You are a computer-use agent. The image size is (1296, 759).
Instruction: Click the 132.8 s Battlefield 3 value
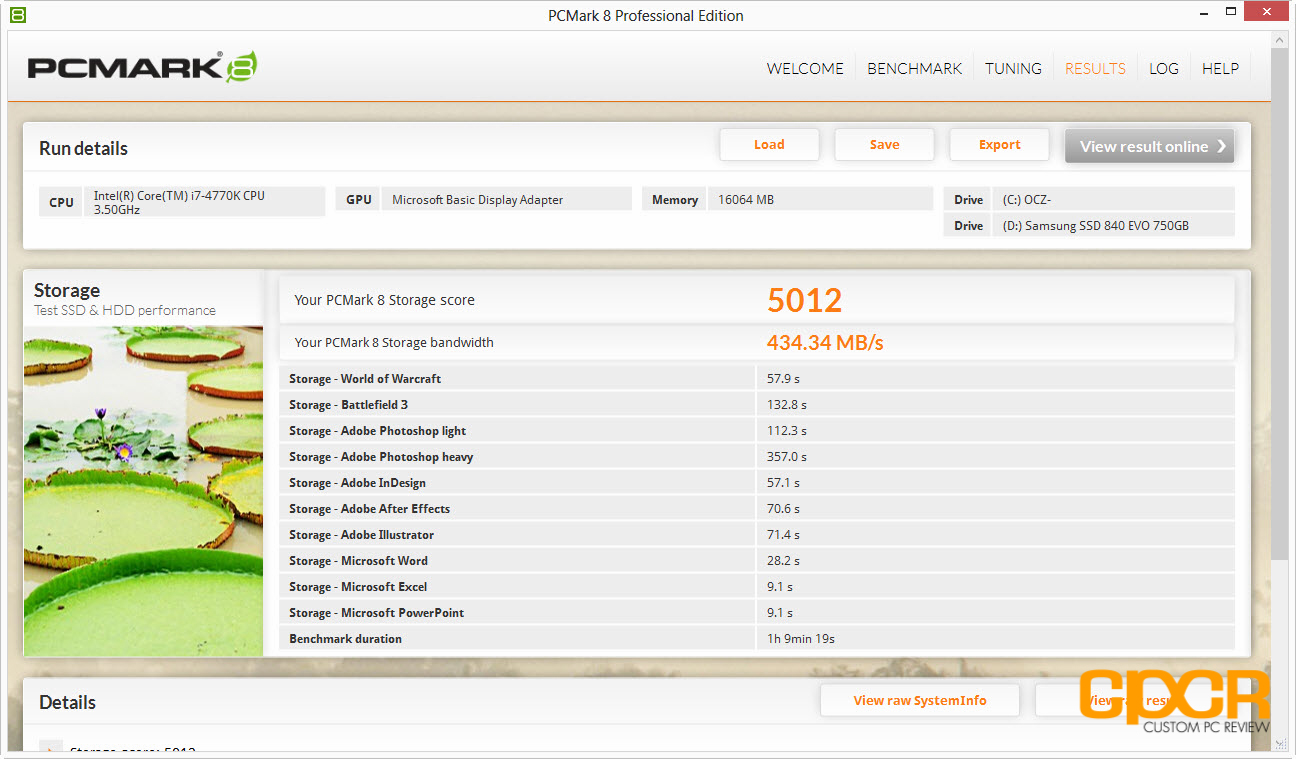tap(787, 405)
